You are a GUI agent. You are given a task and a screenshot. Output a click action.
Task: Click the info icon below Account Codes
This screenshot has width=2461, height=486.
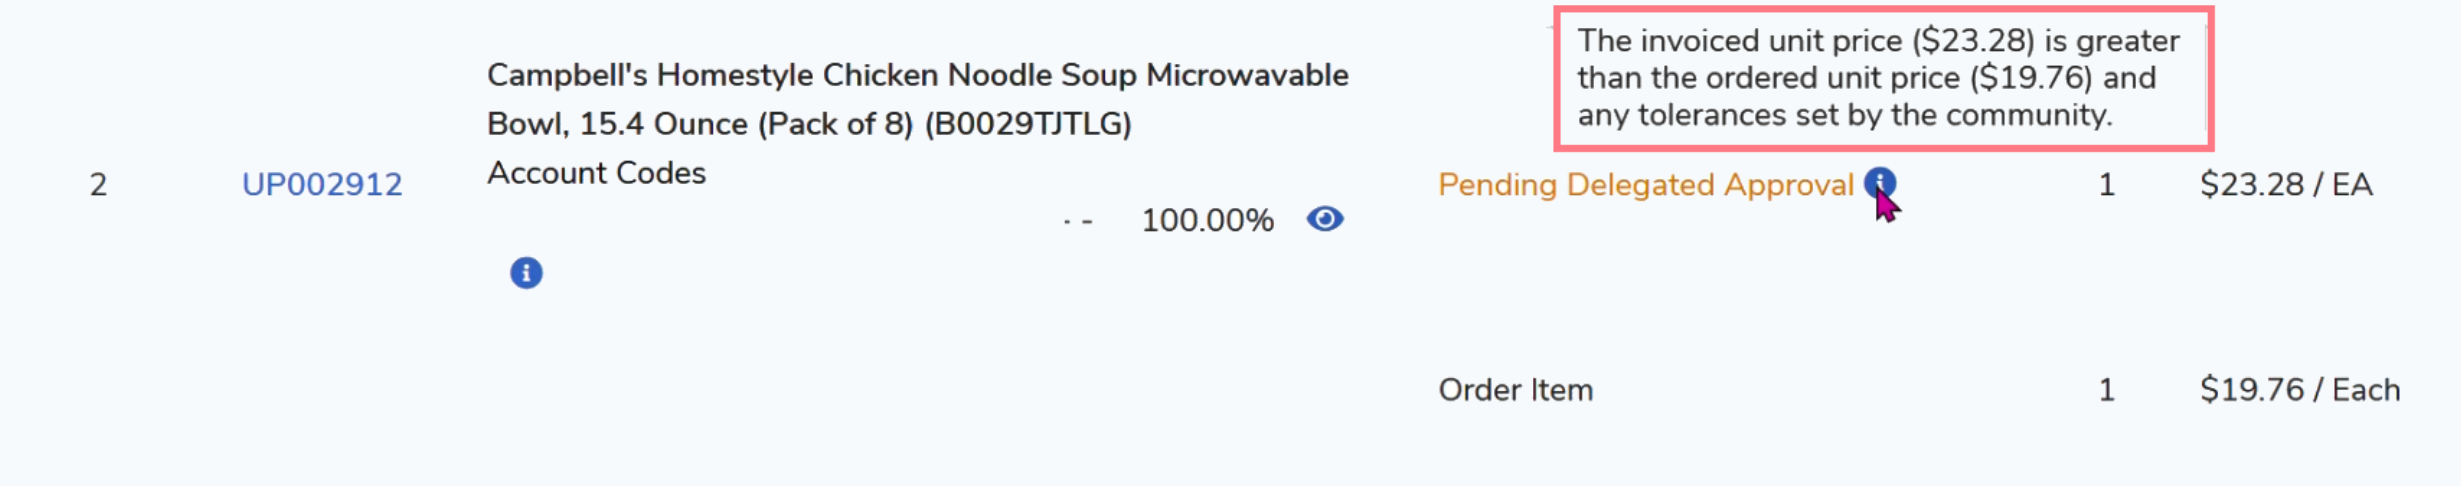pos(526,273)
